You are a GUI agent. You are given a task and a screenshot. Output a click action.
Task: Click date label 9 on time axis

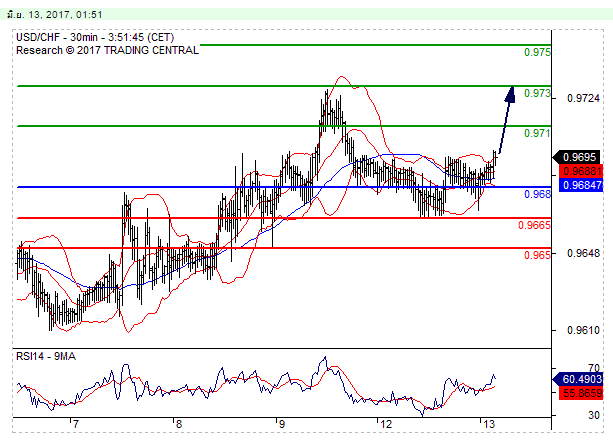click(x=281, y=424)
